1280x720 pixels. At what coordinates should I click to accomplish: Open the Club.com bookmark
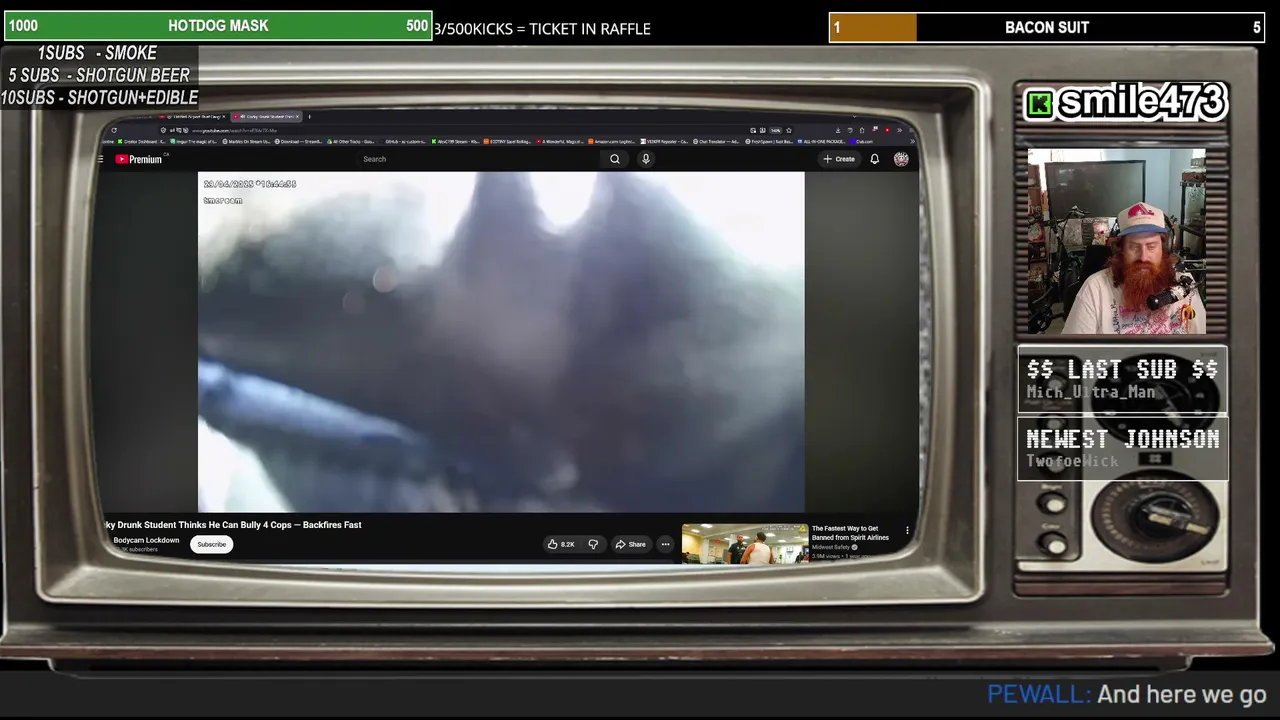[860, 141]
